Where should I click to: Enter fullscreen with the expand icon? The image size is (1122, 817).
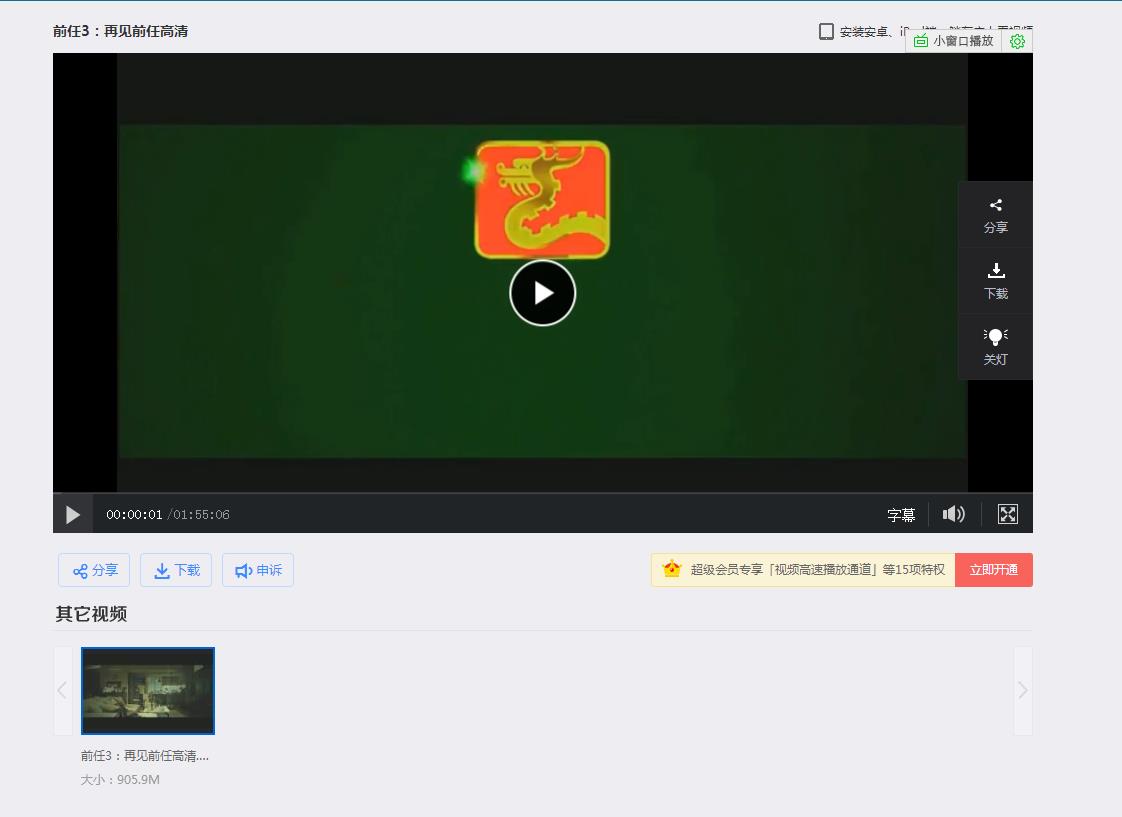pos(1008,514)
